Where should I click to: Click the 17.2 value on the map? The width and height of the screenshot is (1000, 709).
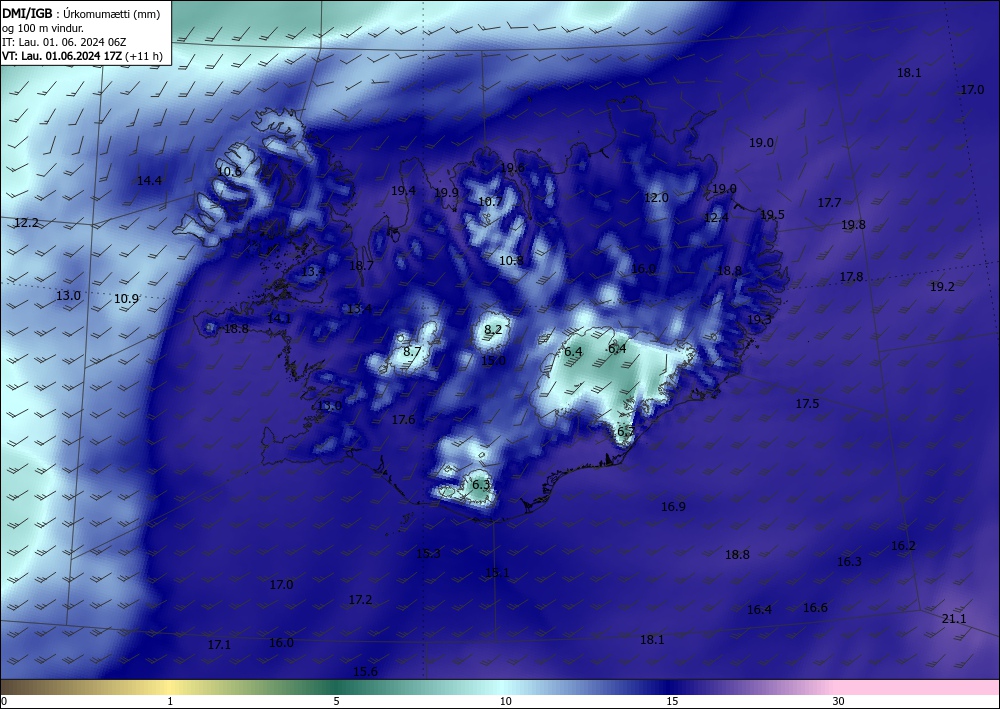(x=360, y=600)
